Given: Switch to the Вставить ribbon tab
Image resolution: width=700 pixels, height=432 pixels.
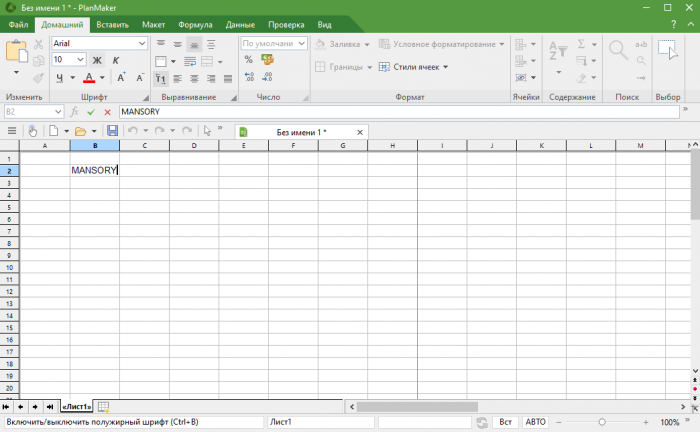Looking at the screenshot, I should (112, 24).
